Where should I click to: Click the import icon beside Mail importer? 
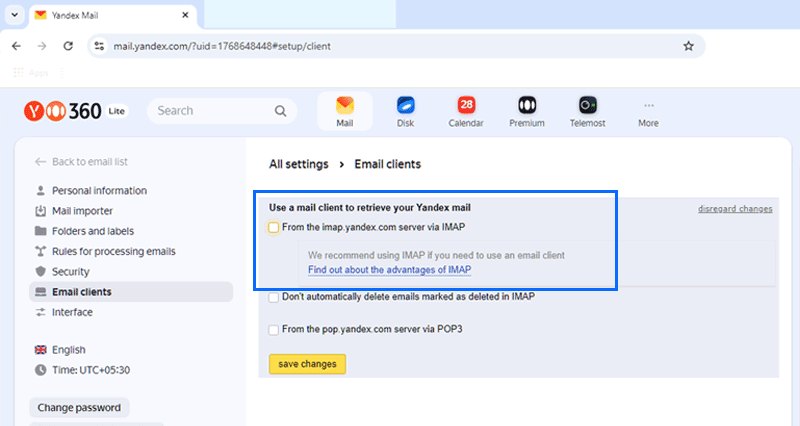click(x=40, y=211)
